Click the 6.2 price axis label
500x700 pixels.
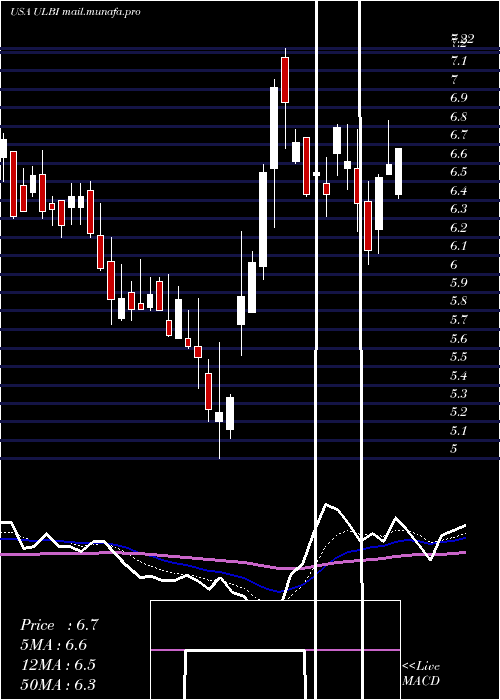(x=459, y=228)
